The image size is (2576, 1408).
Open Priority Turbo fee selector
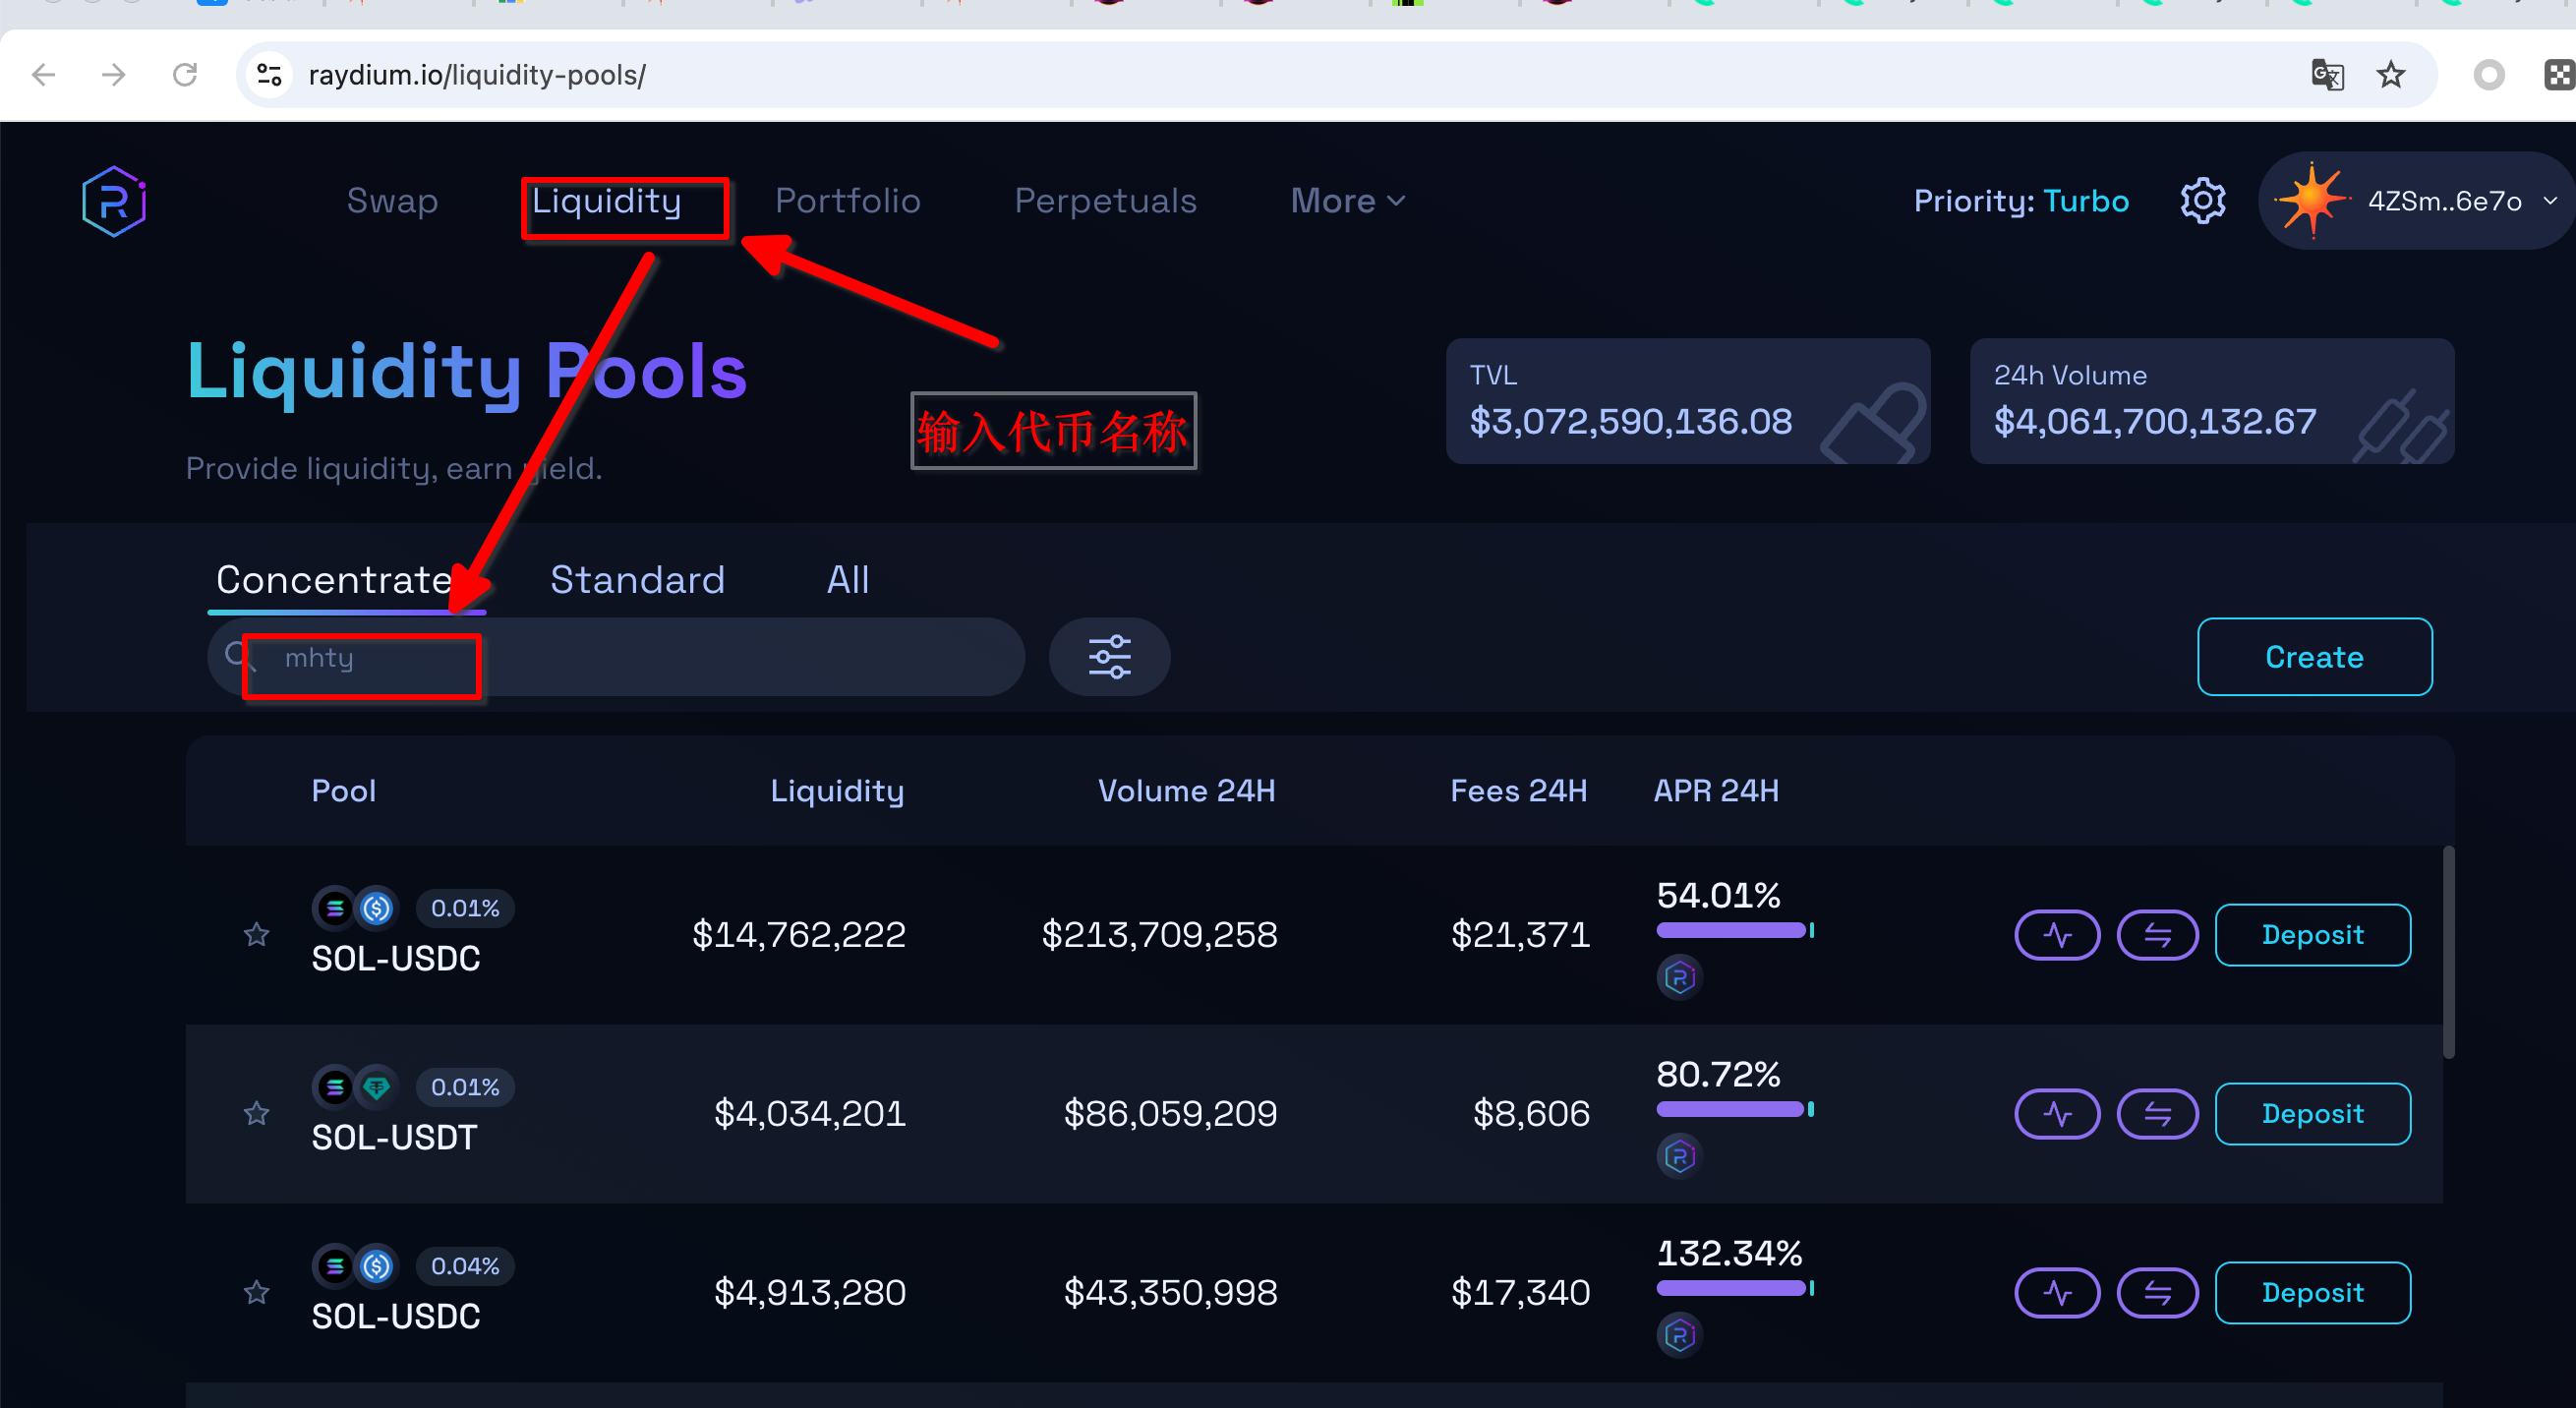coord(2020,202)
